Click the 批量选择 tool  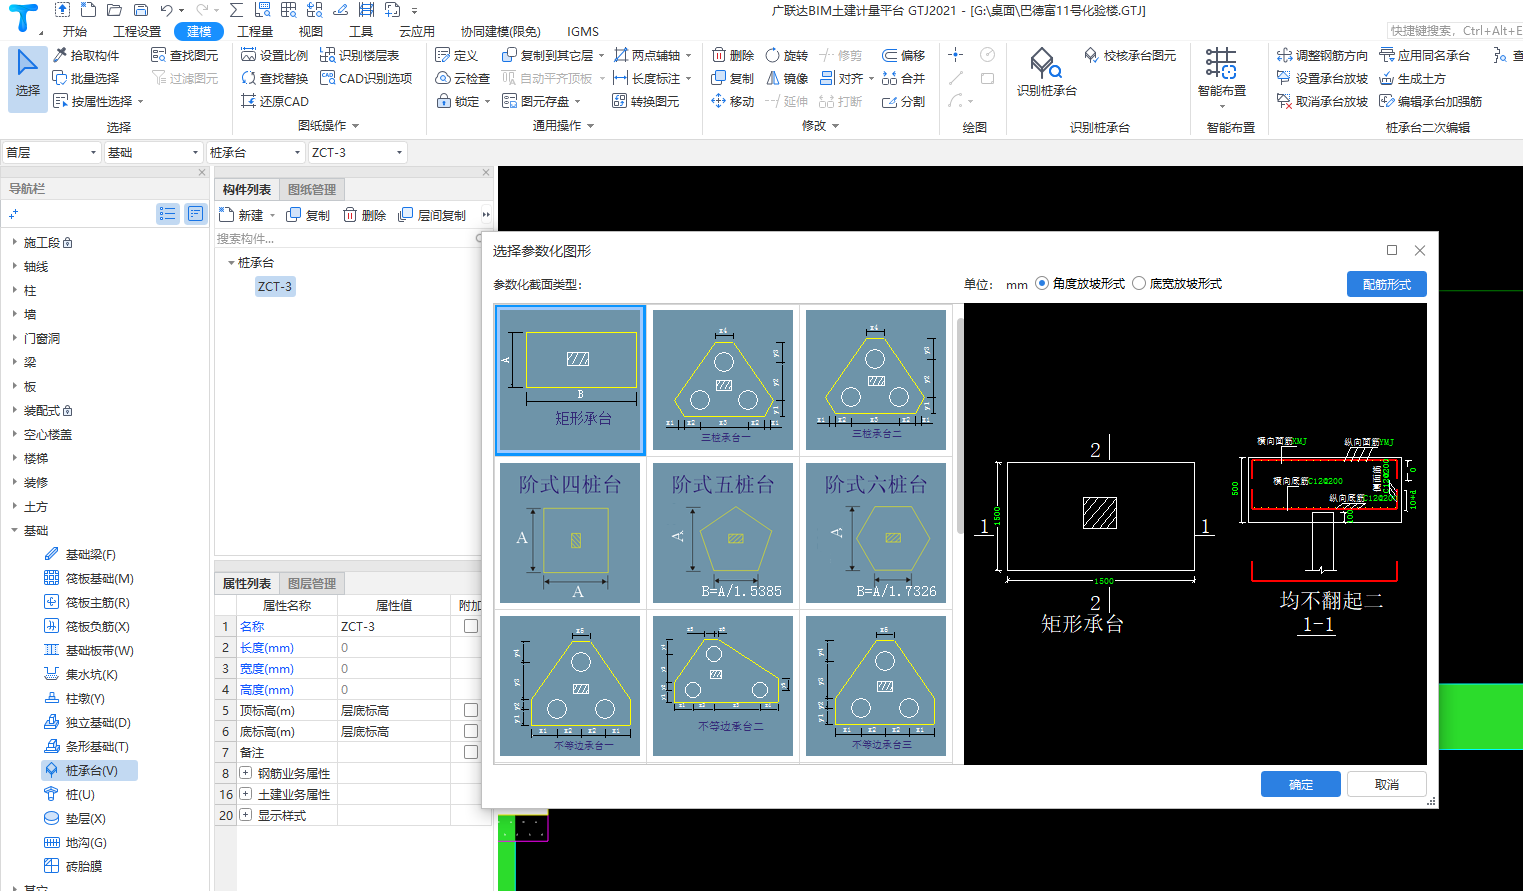86,78
